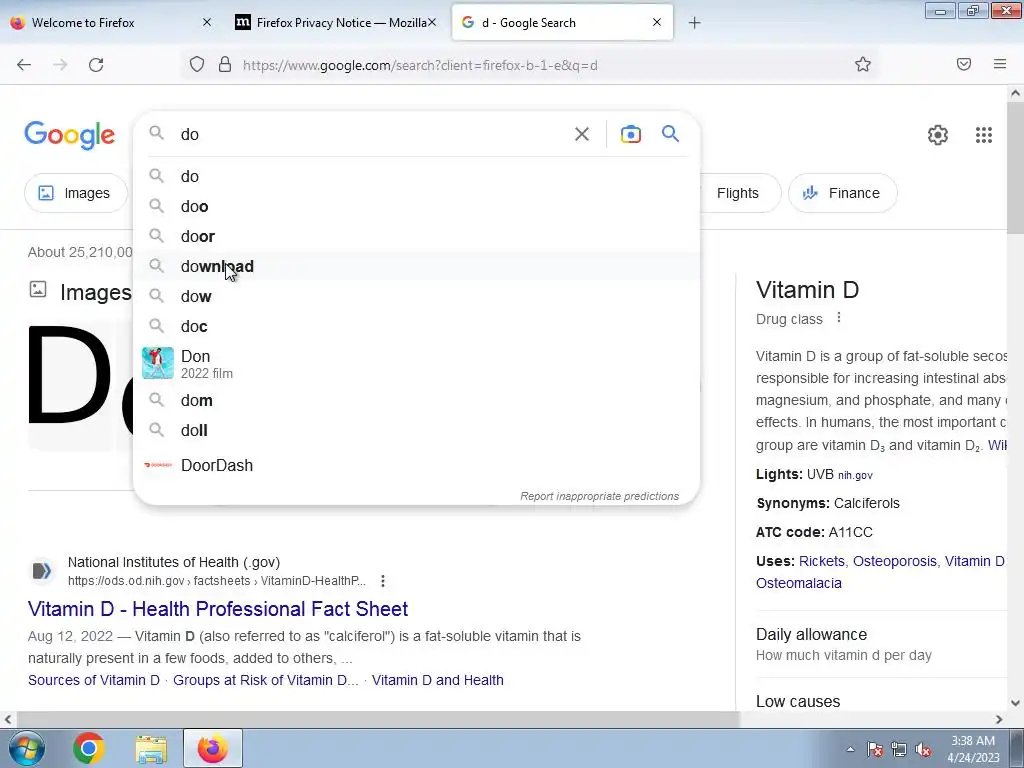Open the Save to Pocket icon
1024x768 pixels.
point(964,64)
